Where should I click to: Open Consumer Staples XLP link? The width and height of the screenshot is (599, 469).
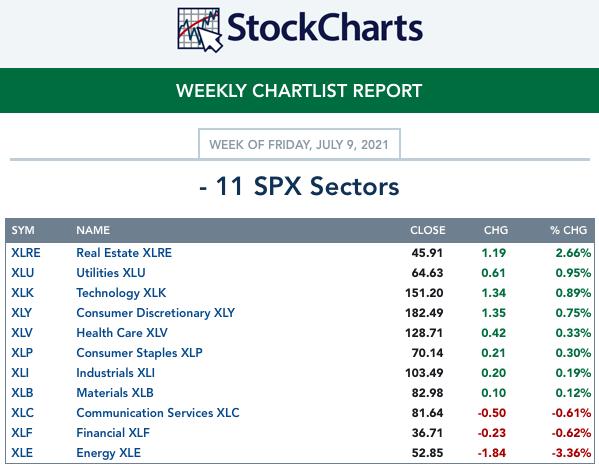point(139,353)
